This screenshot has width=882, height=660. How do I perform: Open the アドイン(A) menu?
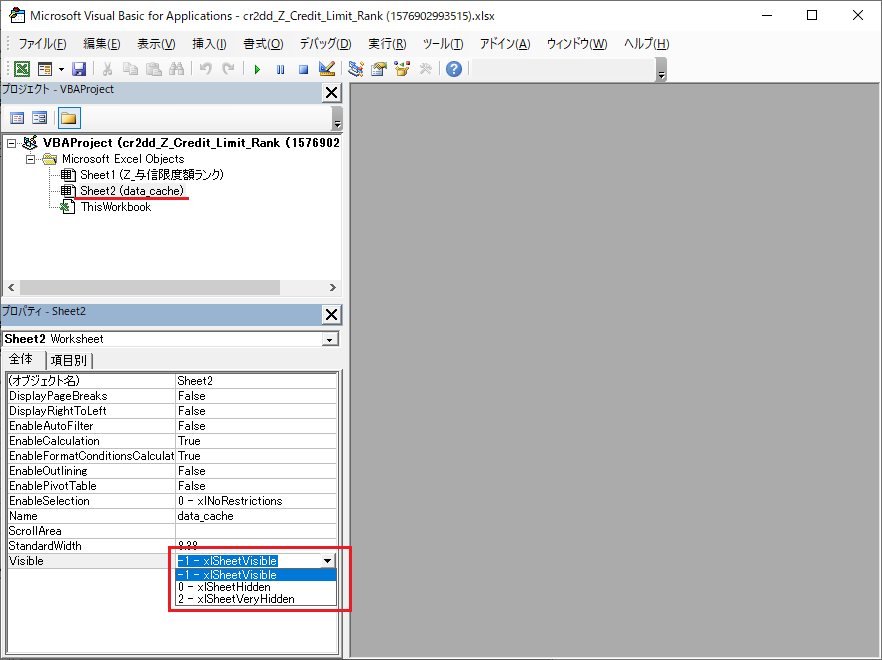click(505, 44)
